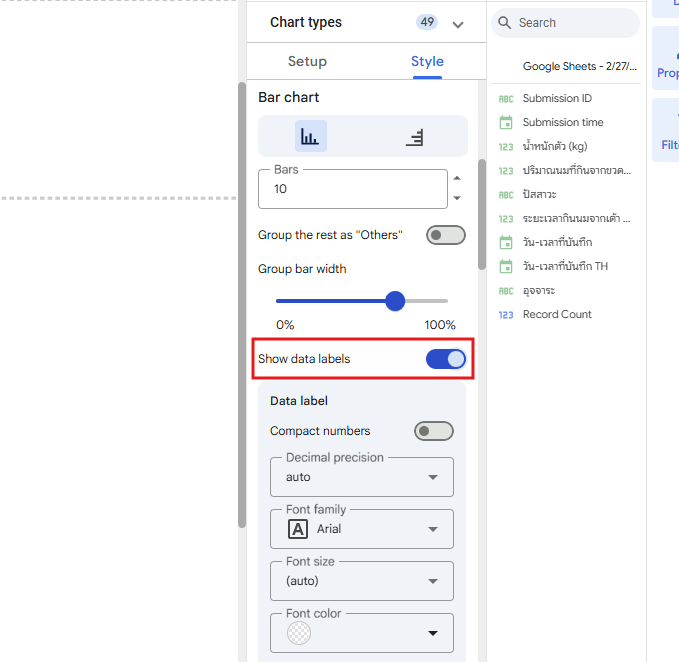Image resolution: width=679 pixels, height=662 pixels.
Task: Turn on Compact numbers toggle
Action: [433, 431]
